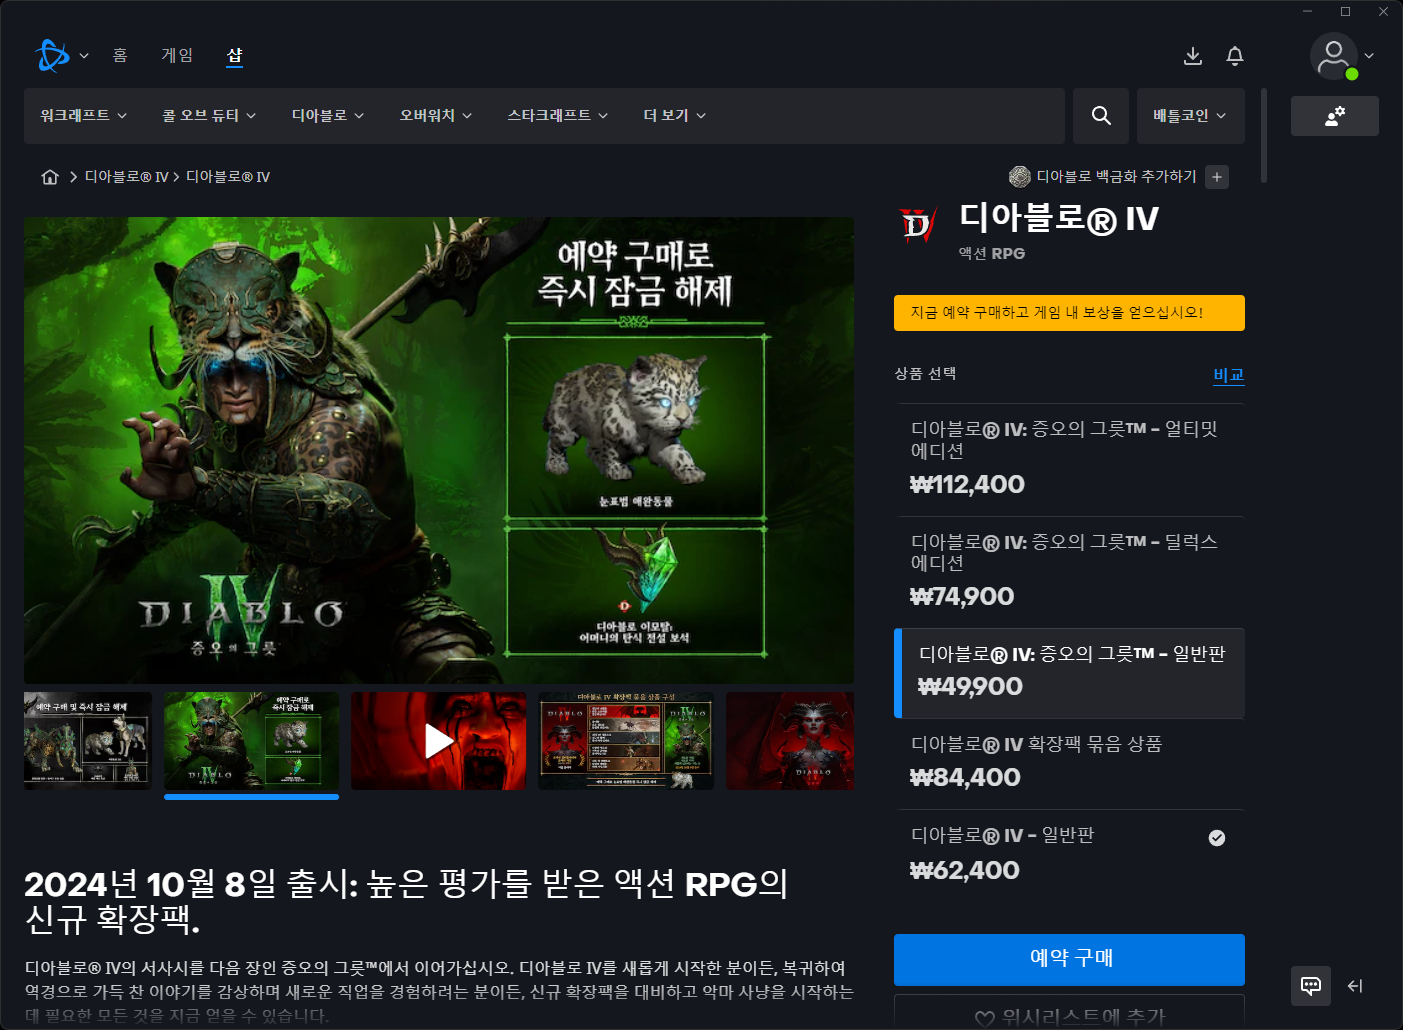Switch to the 샵 tab
This screenshot has width=1403, height=1030.
click(235, 55)
